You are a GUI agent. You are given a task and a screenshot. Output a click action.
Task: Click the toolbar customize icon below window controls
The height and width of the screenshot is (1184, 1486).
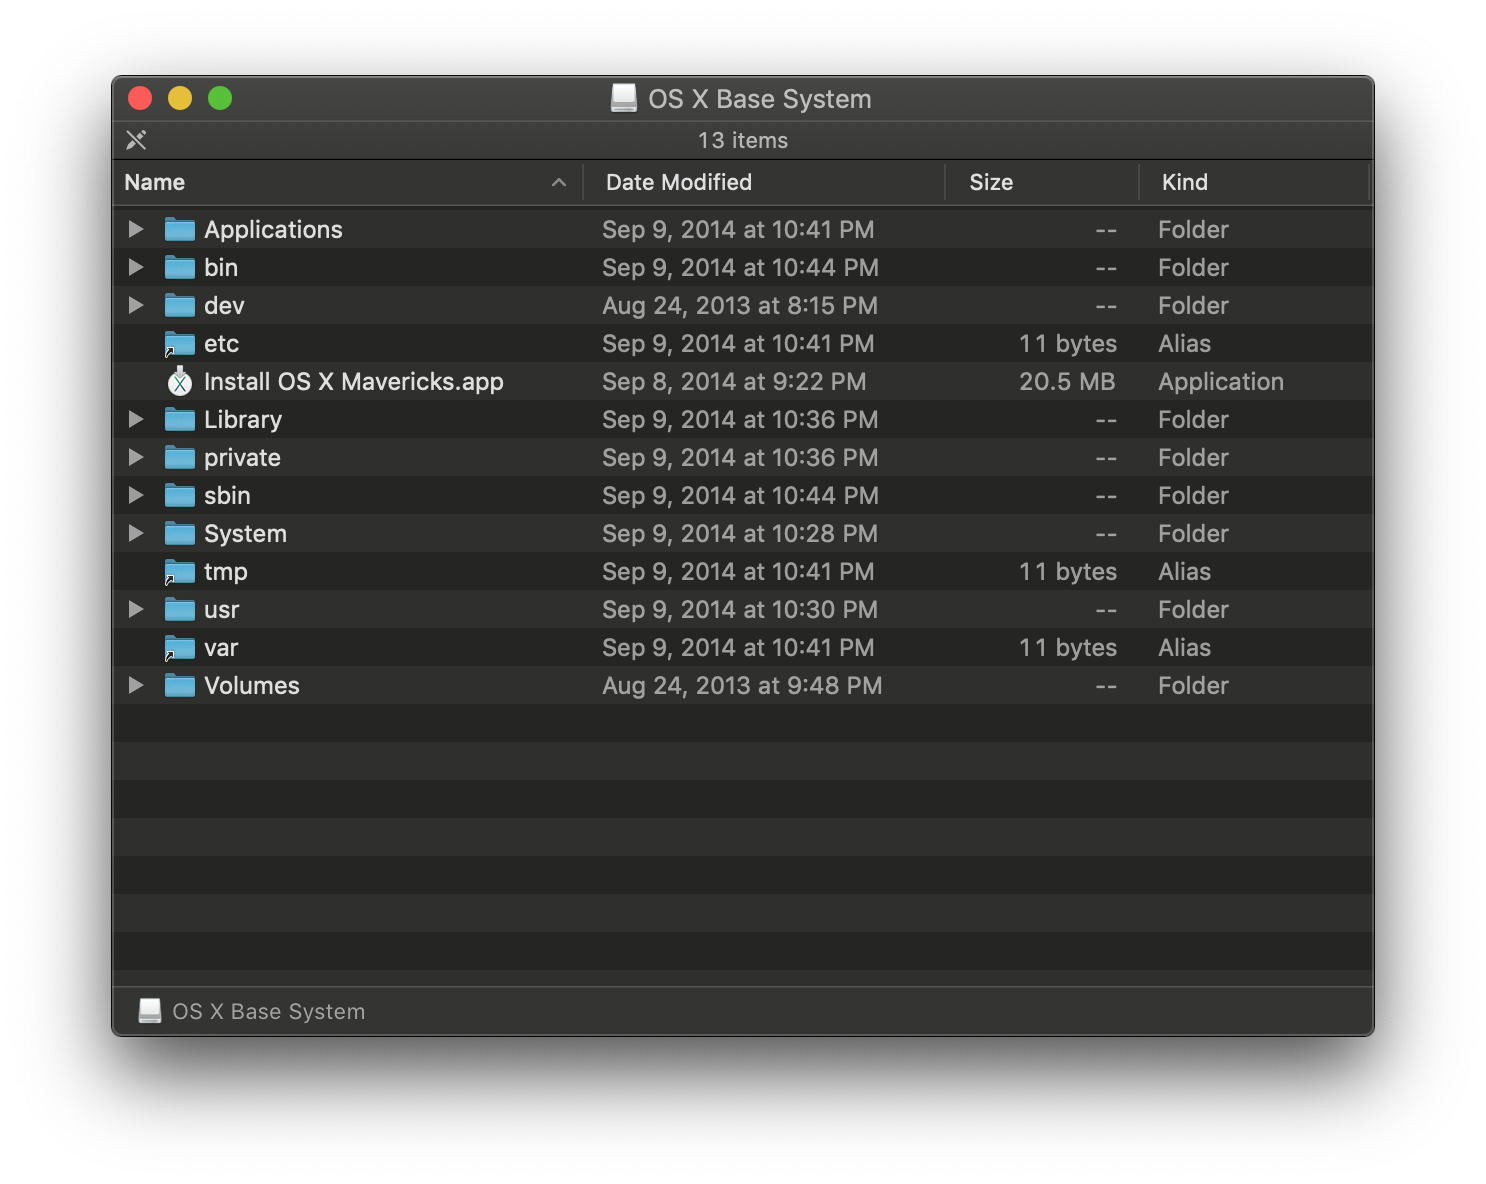click(x=137, y=140)
